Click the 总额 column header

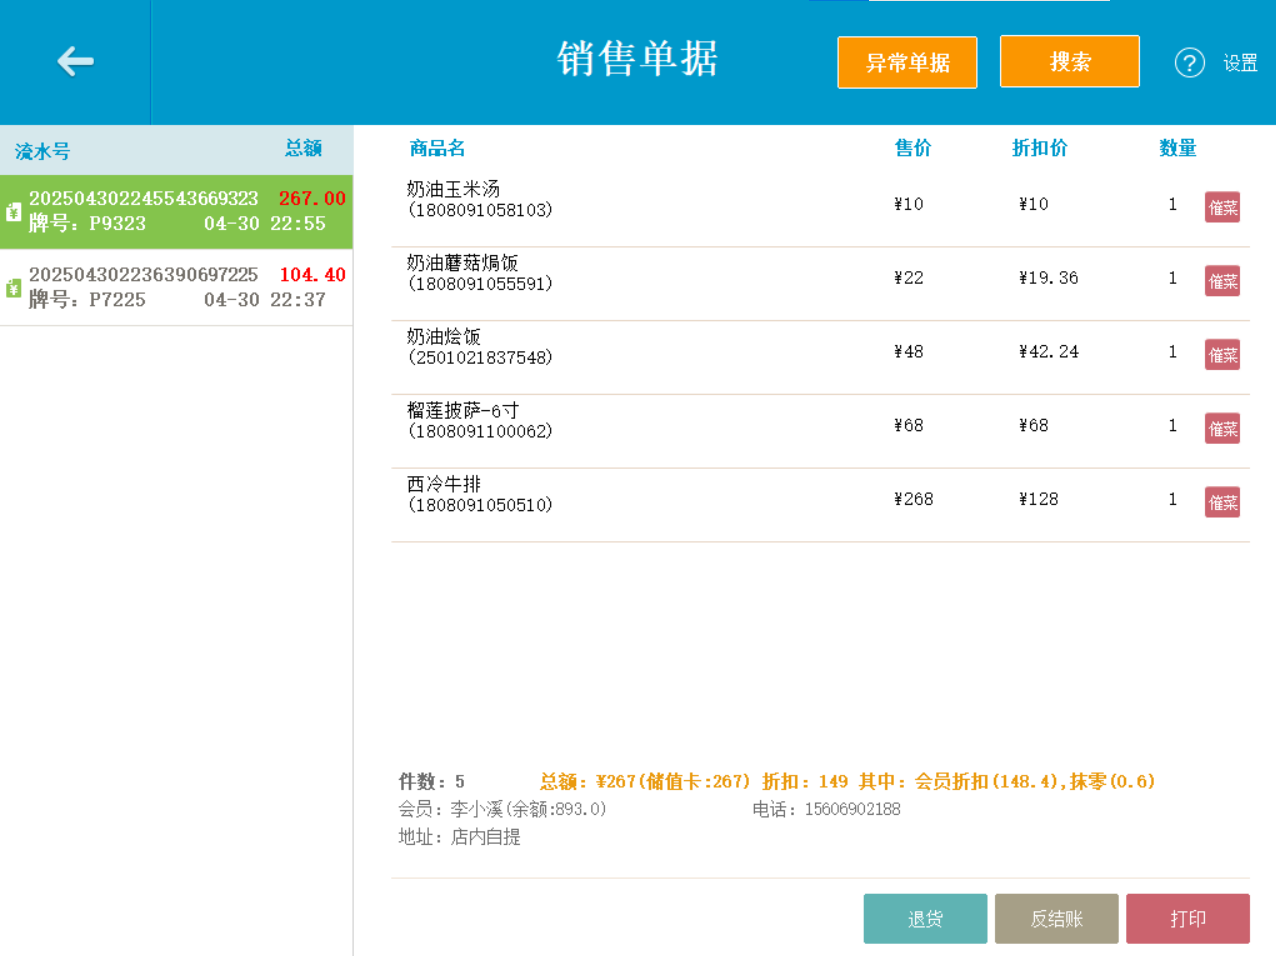click(303, 148)
